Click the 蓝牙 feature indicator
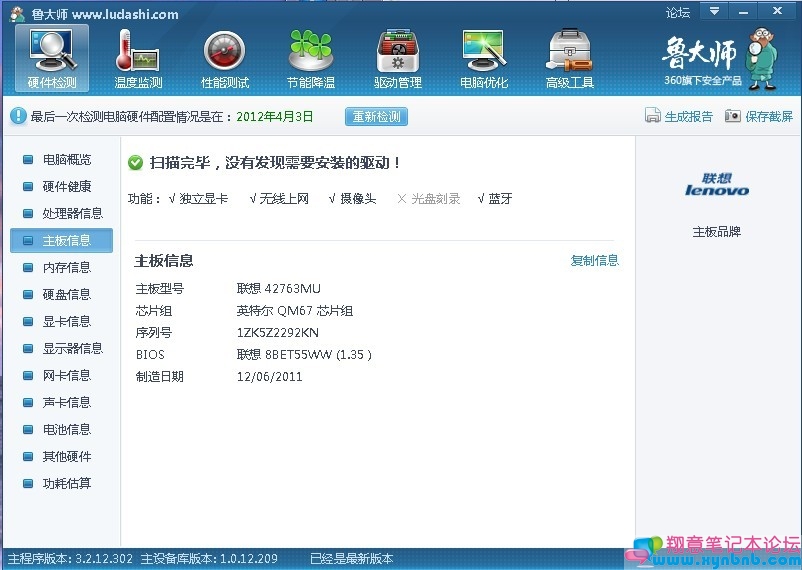This screenshot has height=570, width=802. point(495,199)
